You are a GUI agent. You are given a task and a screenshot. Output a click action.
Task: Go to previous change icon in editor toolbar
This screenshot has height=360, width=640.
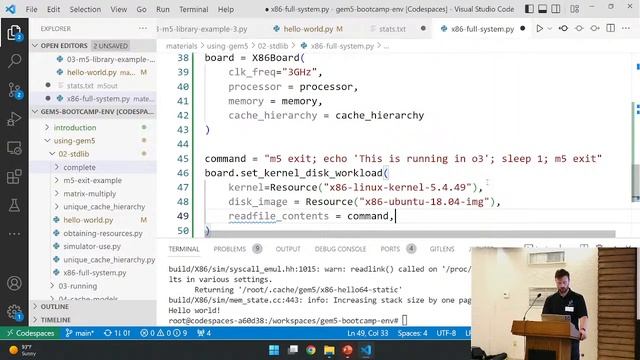(x=563, y=29)
